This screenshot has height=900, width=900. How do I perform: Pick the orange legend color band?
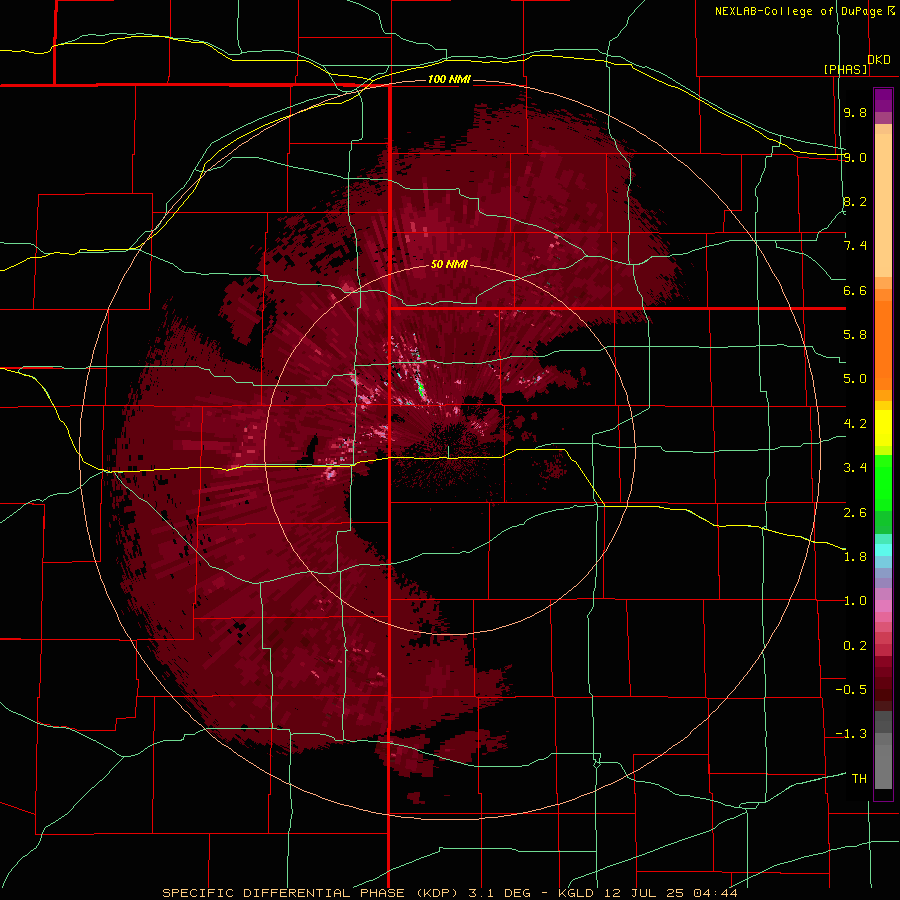[883, 344]
